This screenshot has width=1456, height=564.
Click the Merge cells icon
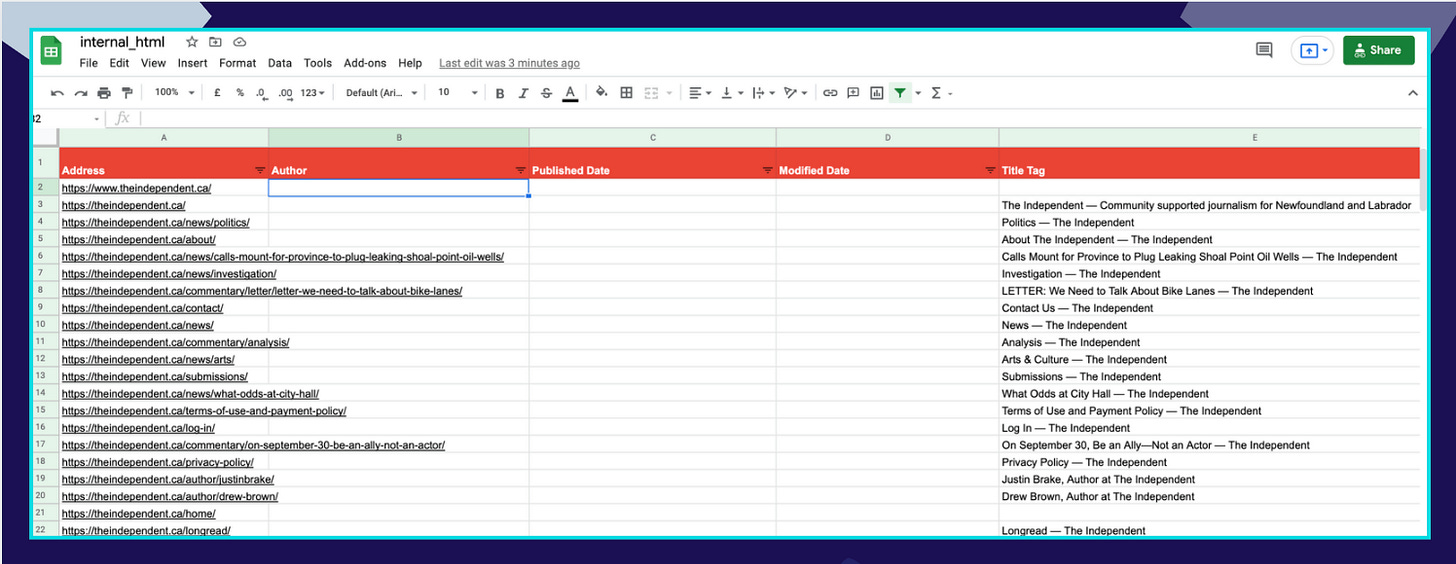coord(651,93)
